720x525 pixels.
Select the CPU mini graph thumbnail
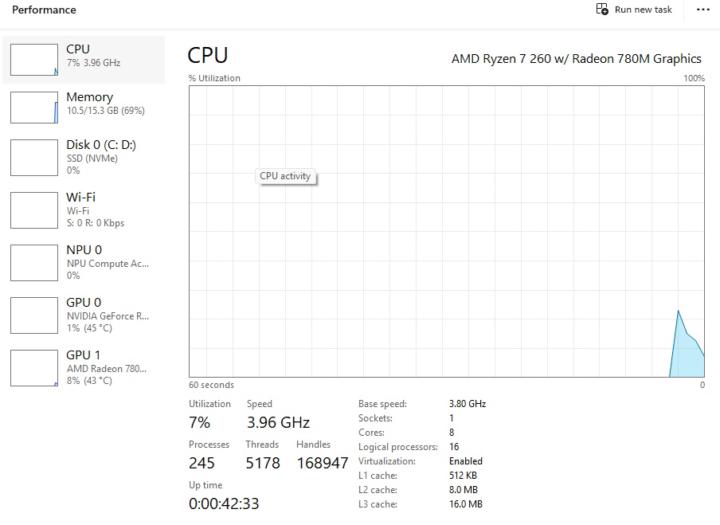34,59
